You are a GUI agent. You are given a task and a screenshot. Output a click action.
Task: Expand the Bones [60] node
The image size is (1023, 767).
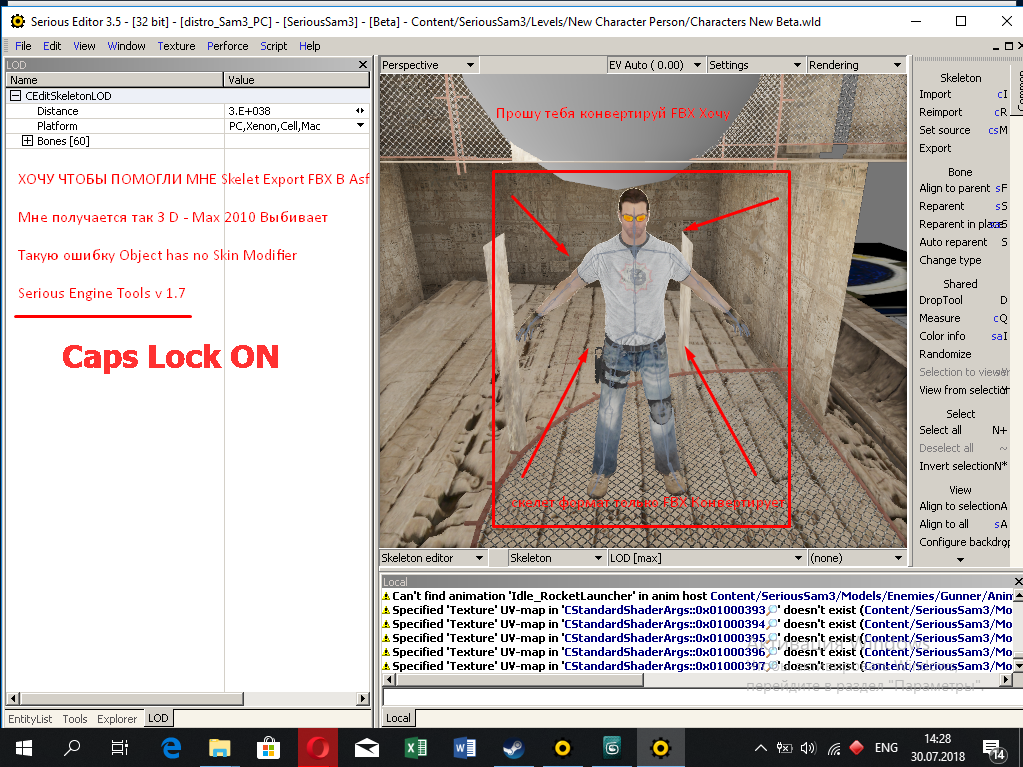[27, 141]
